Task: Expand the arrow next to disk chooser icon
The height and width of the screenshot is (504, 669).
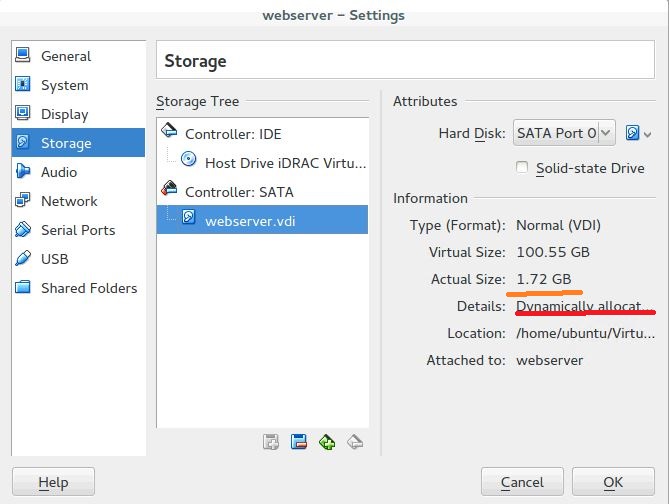Action: coord(647,135)
